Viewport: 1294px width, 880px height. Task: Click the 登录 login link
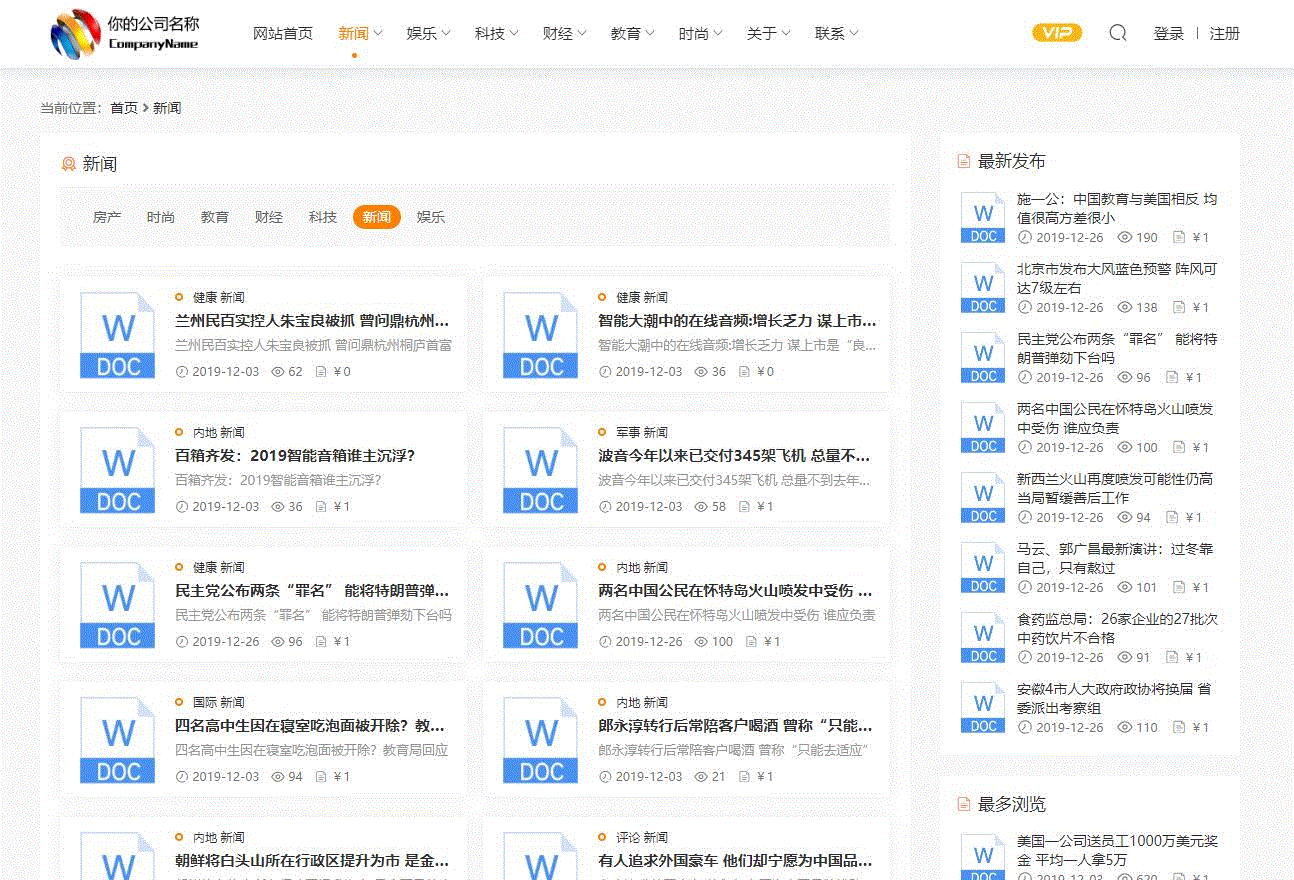pos(1168,33)
